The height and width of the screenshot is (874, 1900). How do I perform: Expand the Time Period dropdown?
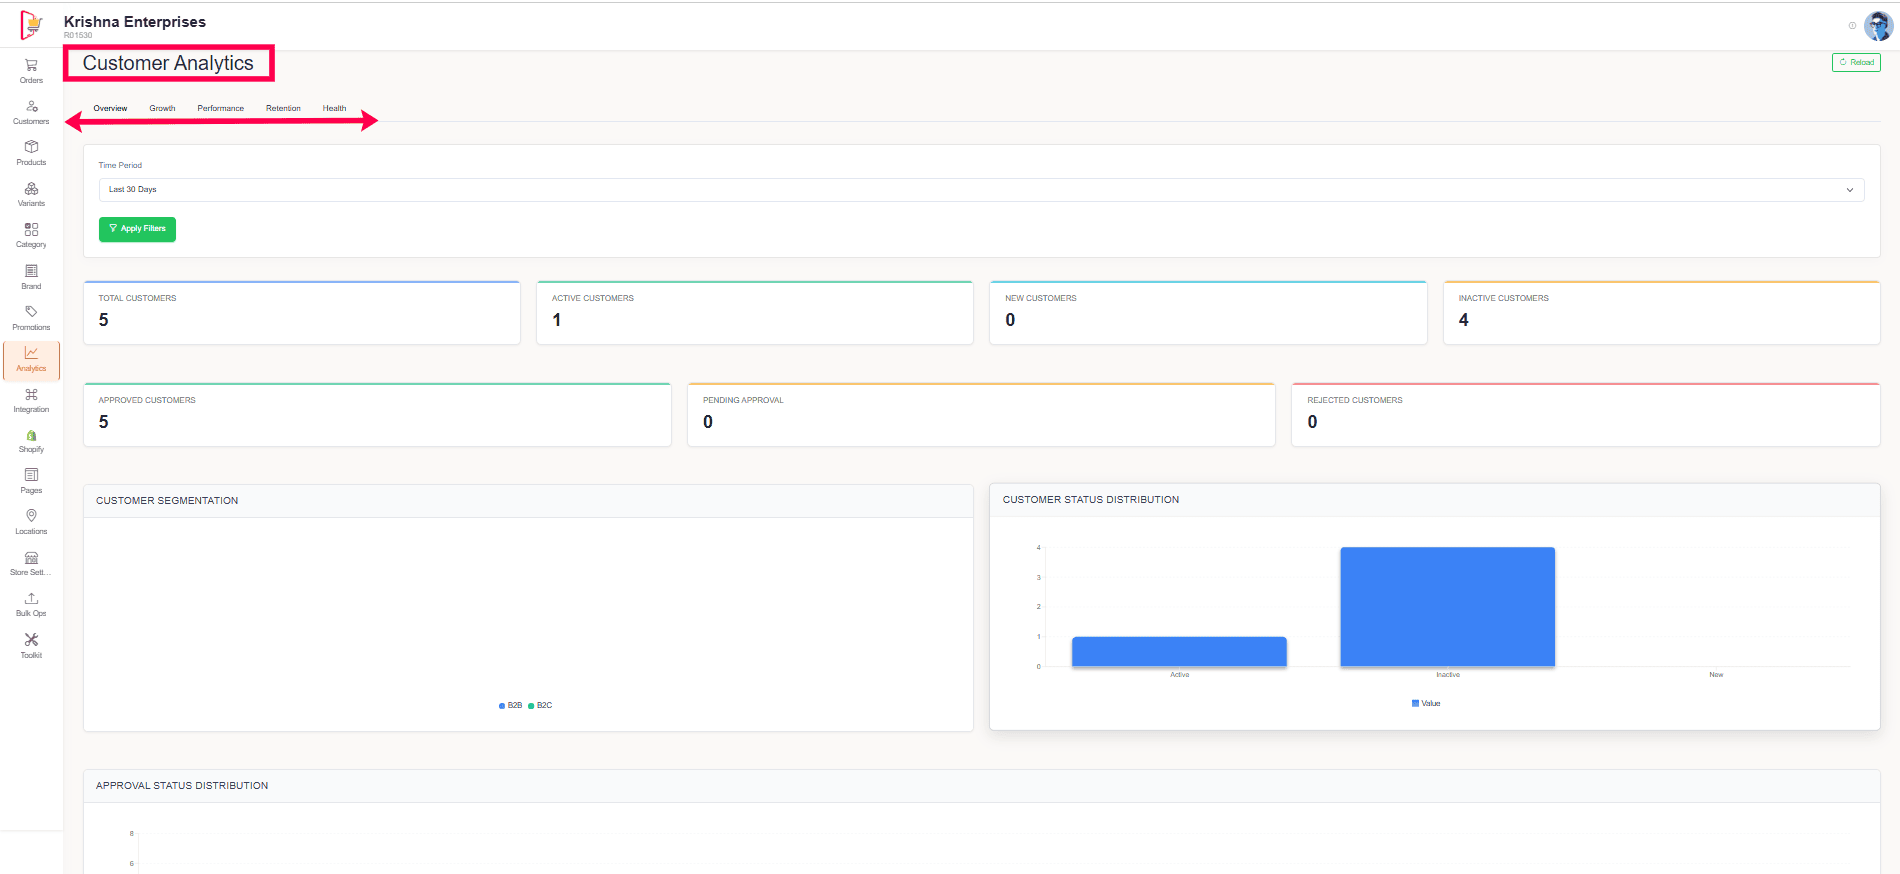coord(980,190)
